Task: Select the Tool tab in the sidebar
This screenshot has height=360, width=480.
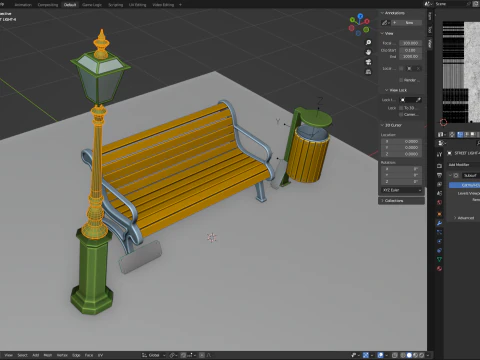Action: click(430, 29)
